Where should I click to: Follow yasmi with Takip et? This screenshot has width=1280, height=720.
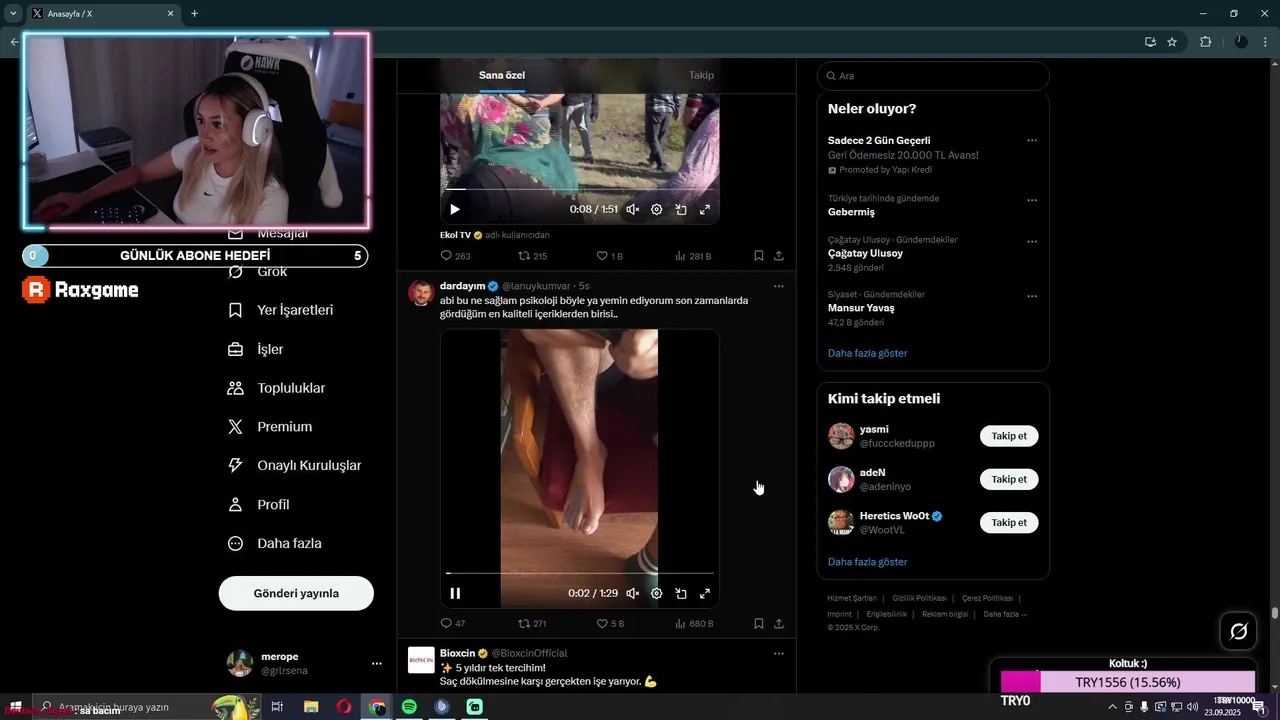click(1009, 436)
